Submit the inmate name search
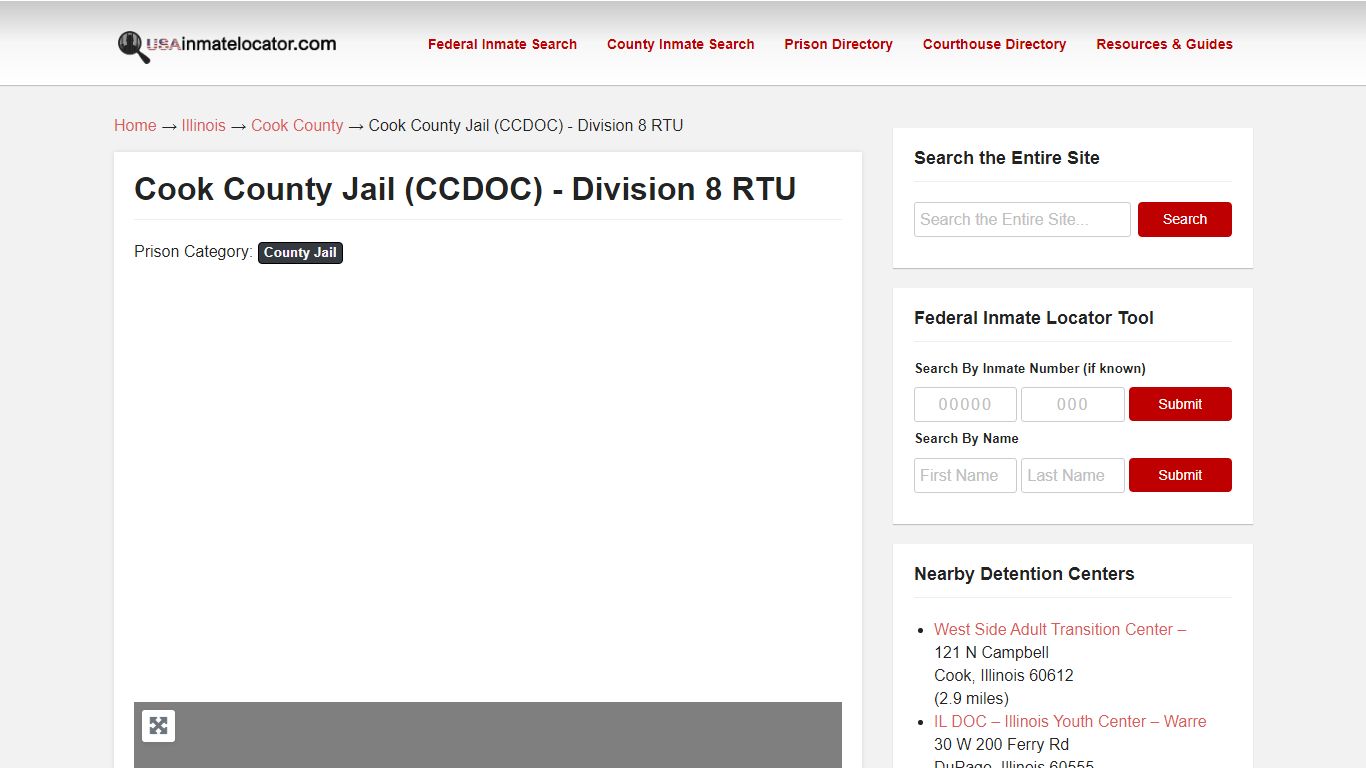 [x=1180, y=475]
